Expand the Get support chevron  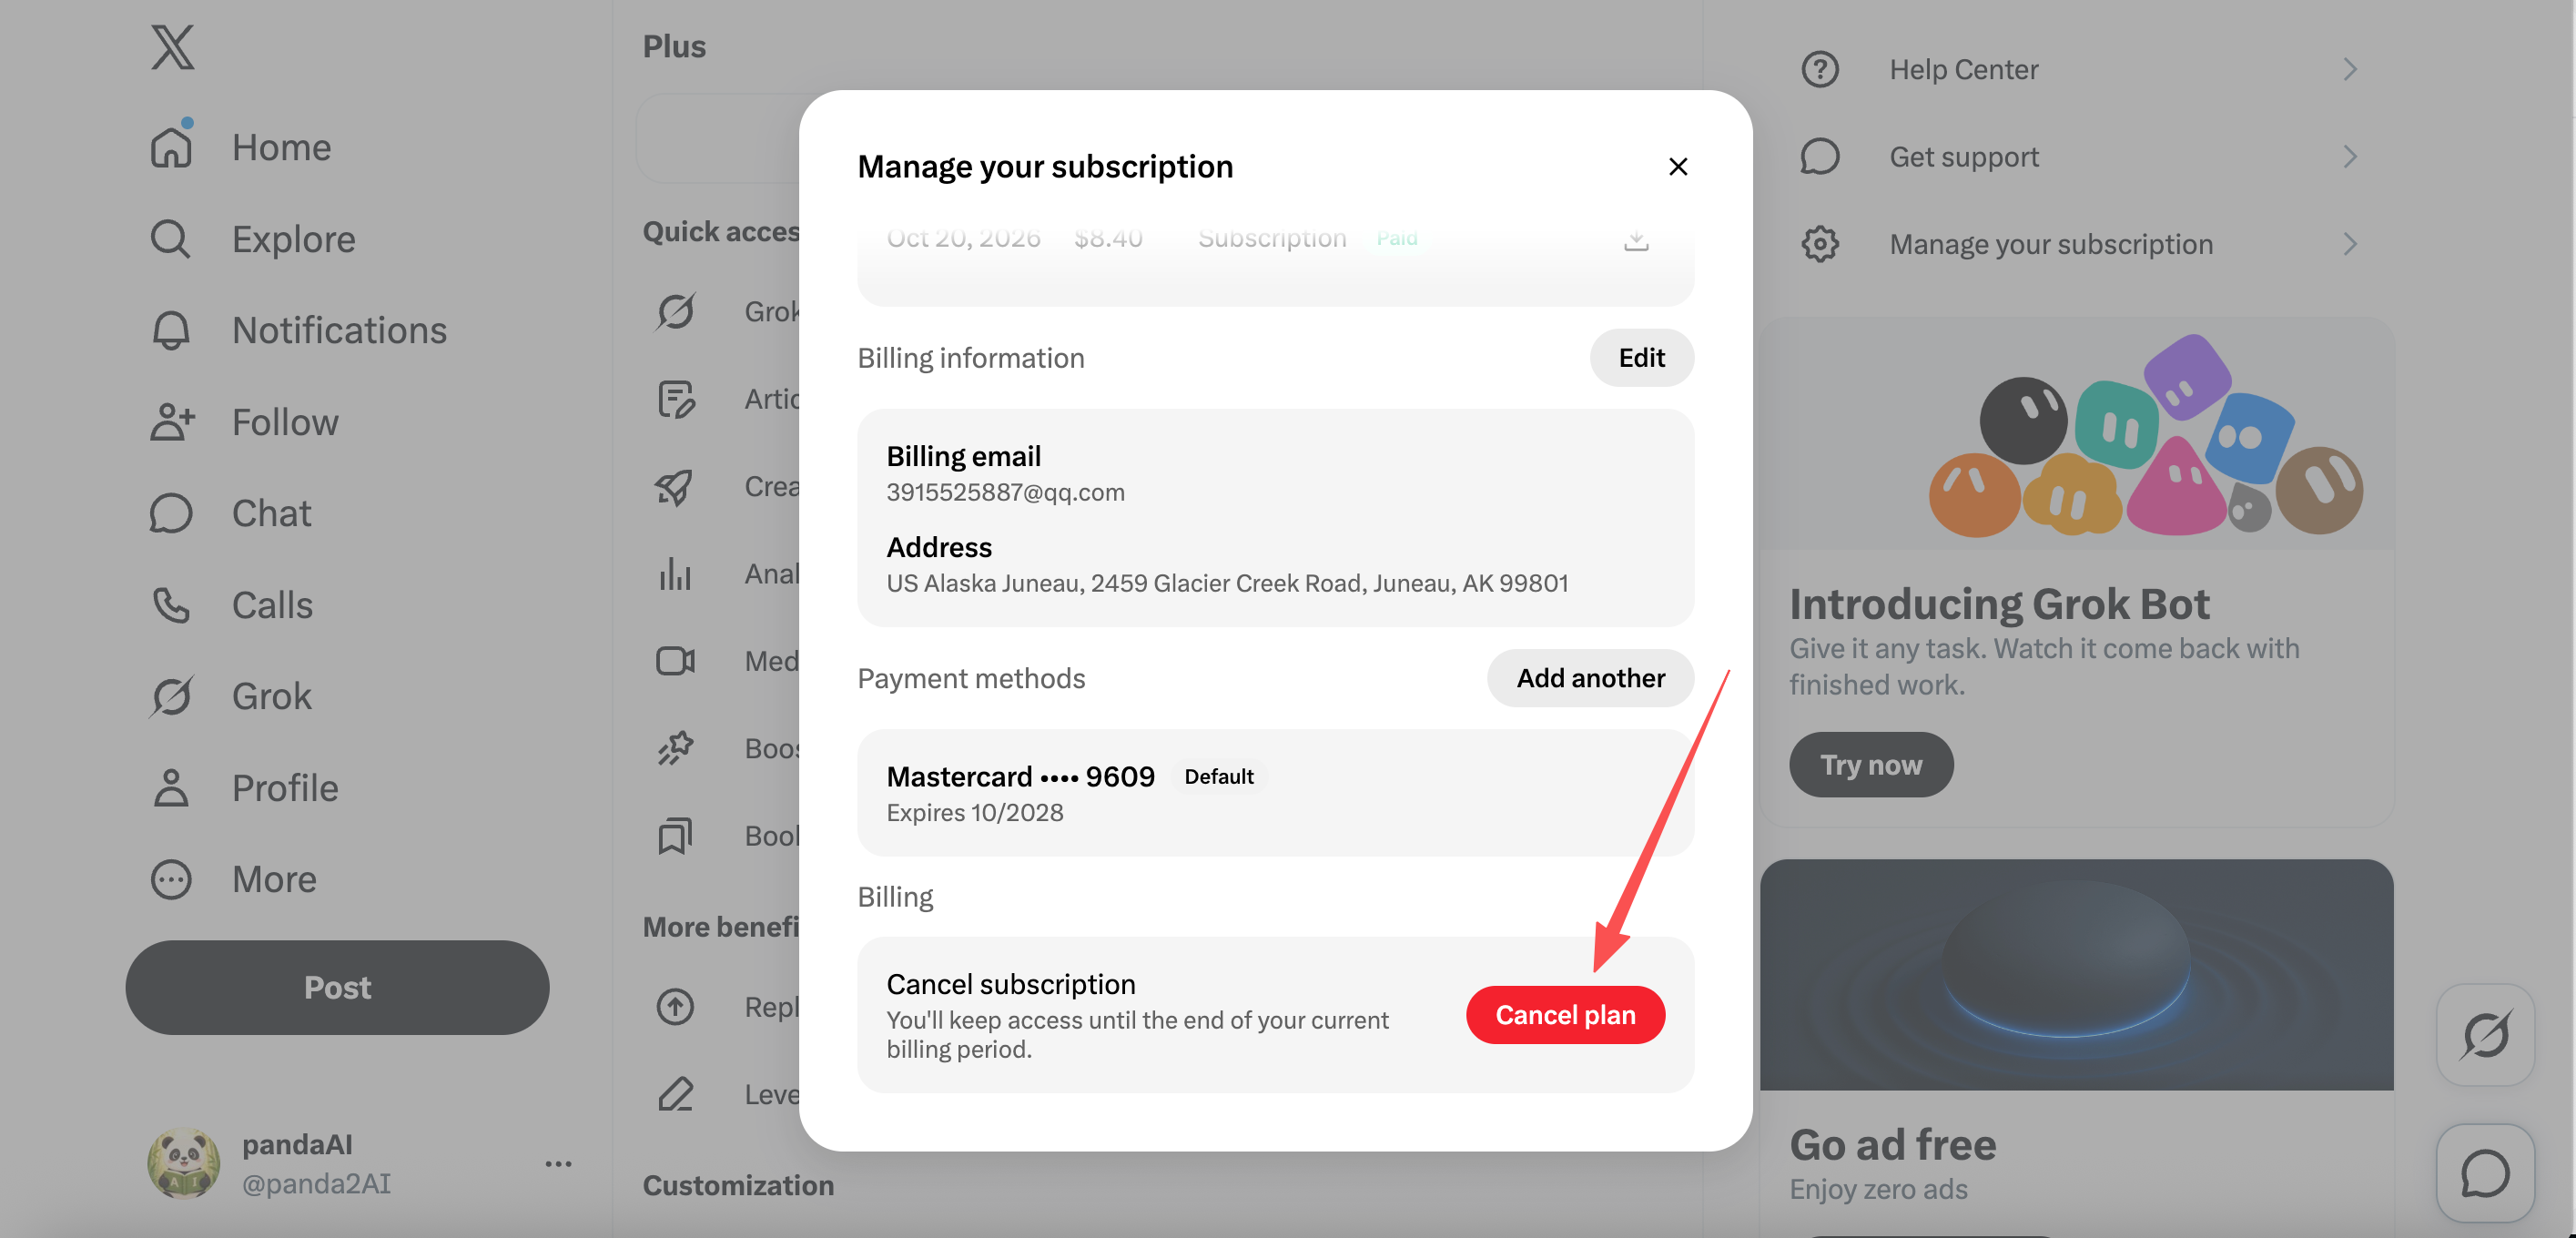pyautogui.click(x=2350, y=157)
